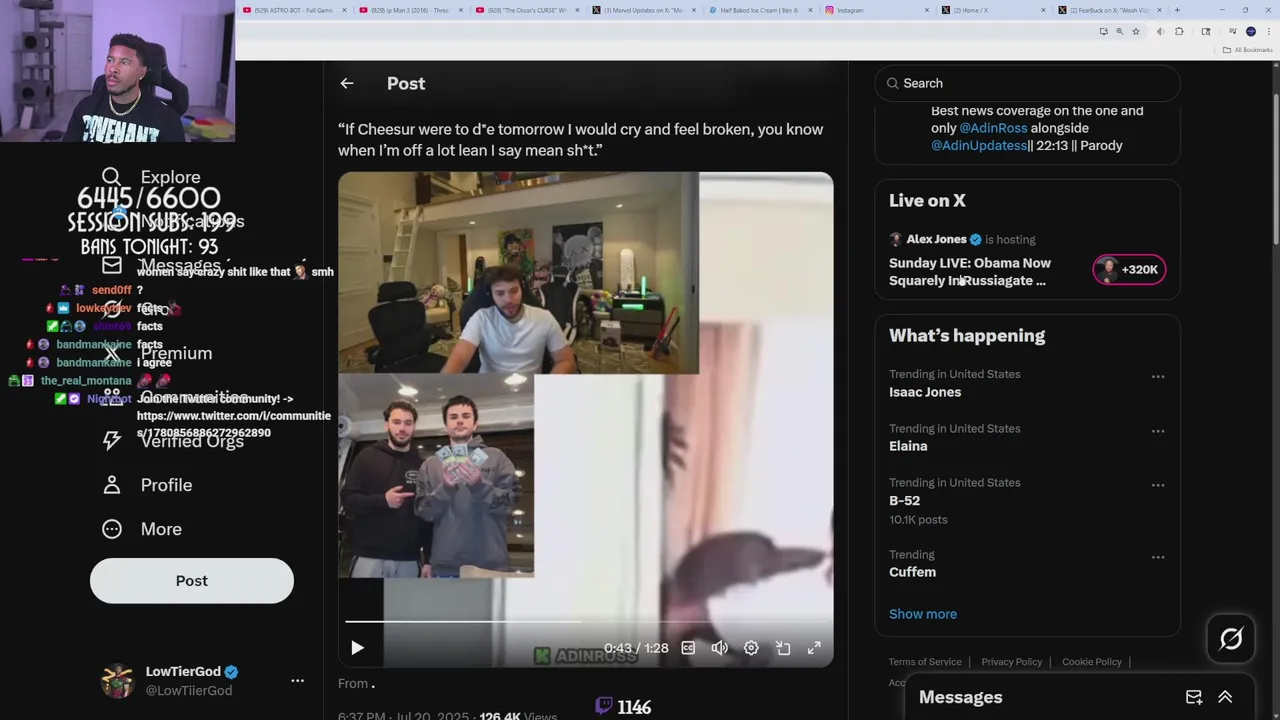The image size is (1280, 720).
Task: Toggle video closed captions
Action: click(688, 648)
